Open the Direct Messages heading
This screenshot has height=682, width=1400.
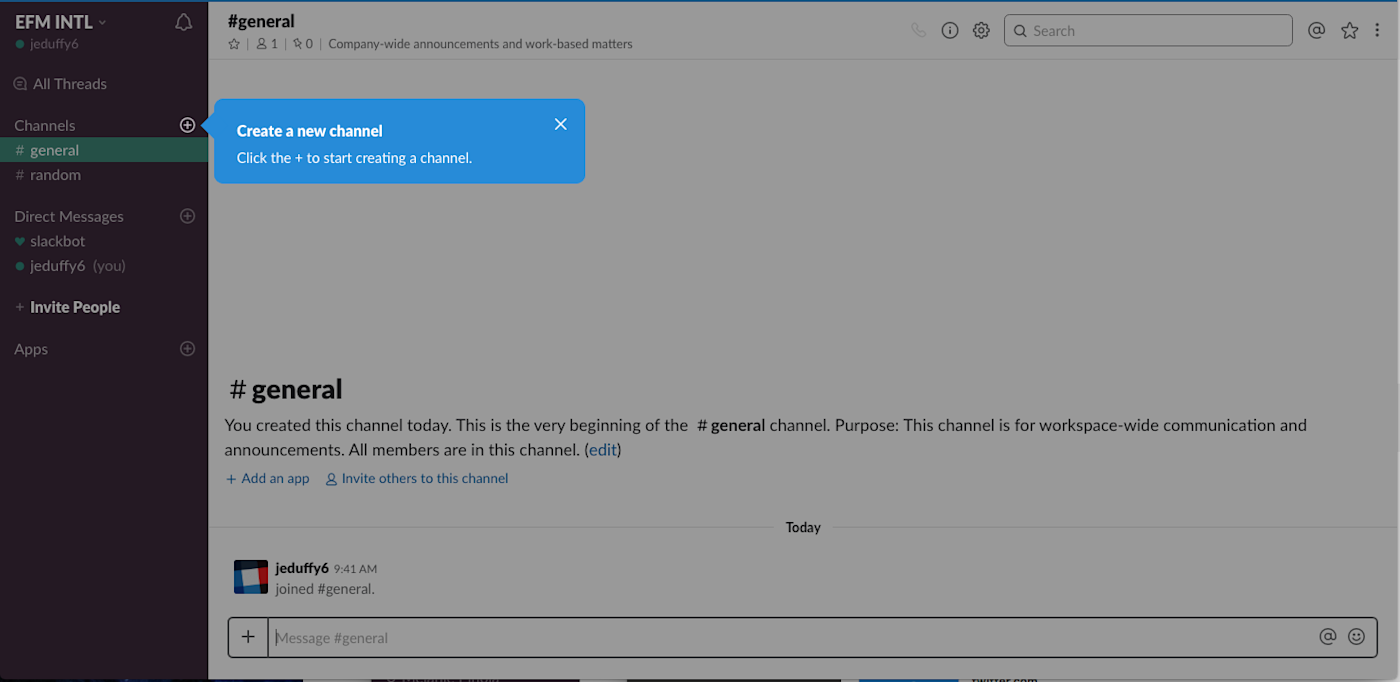tap(69, 216)
